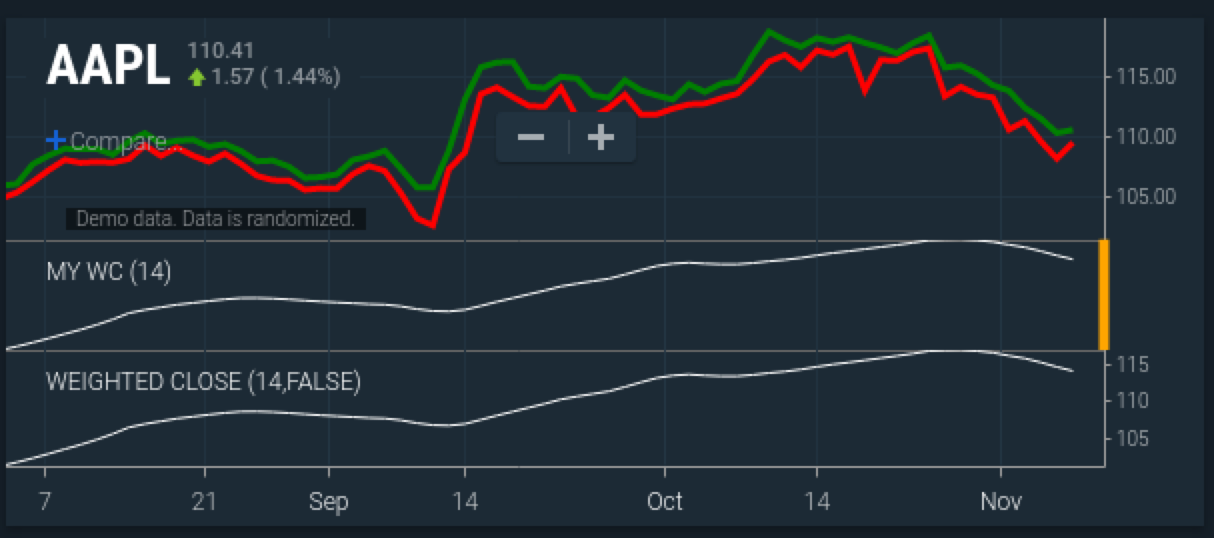Click the 110.41 current price value
Image resolution: width=1214 pixels, height=538 pixels.
coord(220,50)
